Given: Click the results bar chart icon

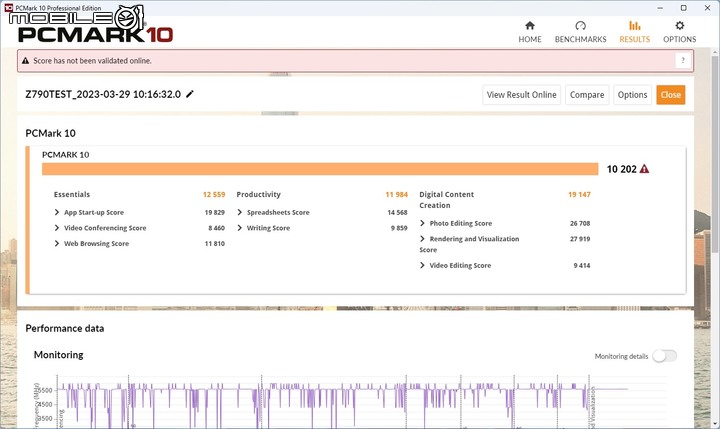Looking at the screenshot, I should (635, 25).
